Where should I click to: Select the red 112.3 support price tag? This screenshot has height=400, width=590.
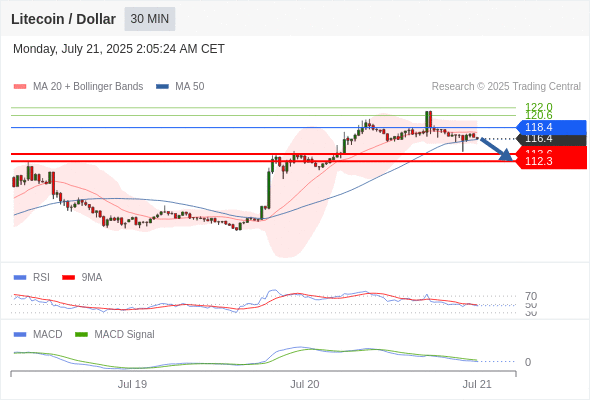point(551,161)
